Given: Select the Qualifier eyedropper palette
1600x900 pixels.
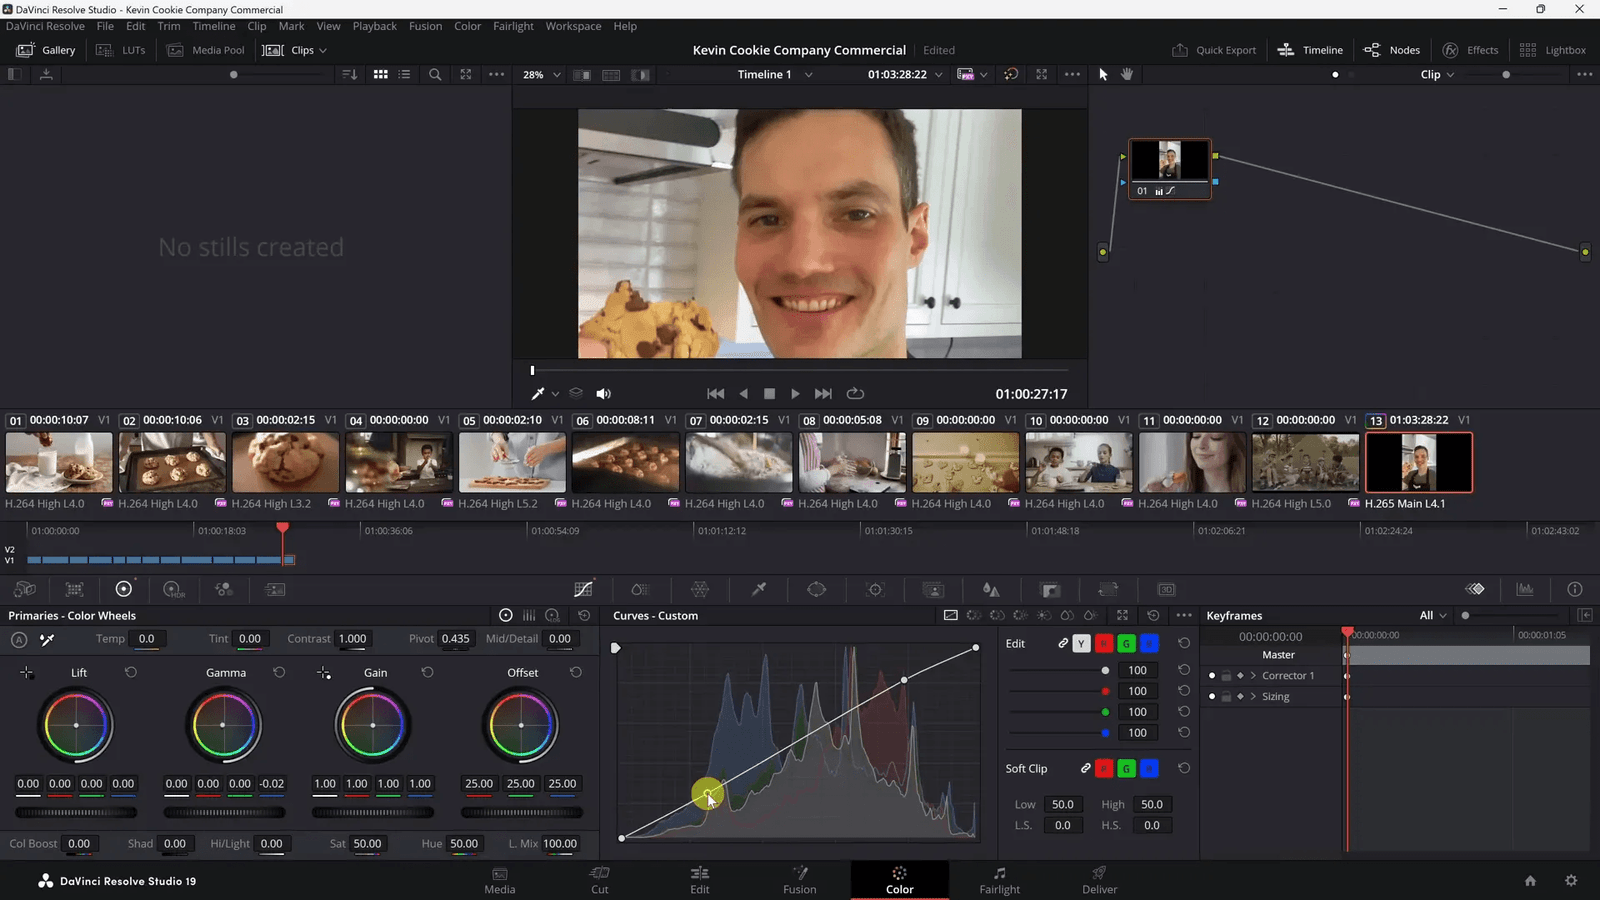Looking at the screenshot, I should pyautogui.click(x=759, y=590).
